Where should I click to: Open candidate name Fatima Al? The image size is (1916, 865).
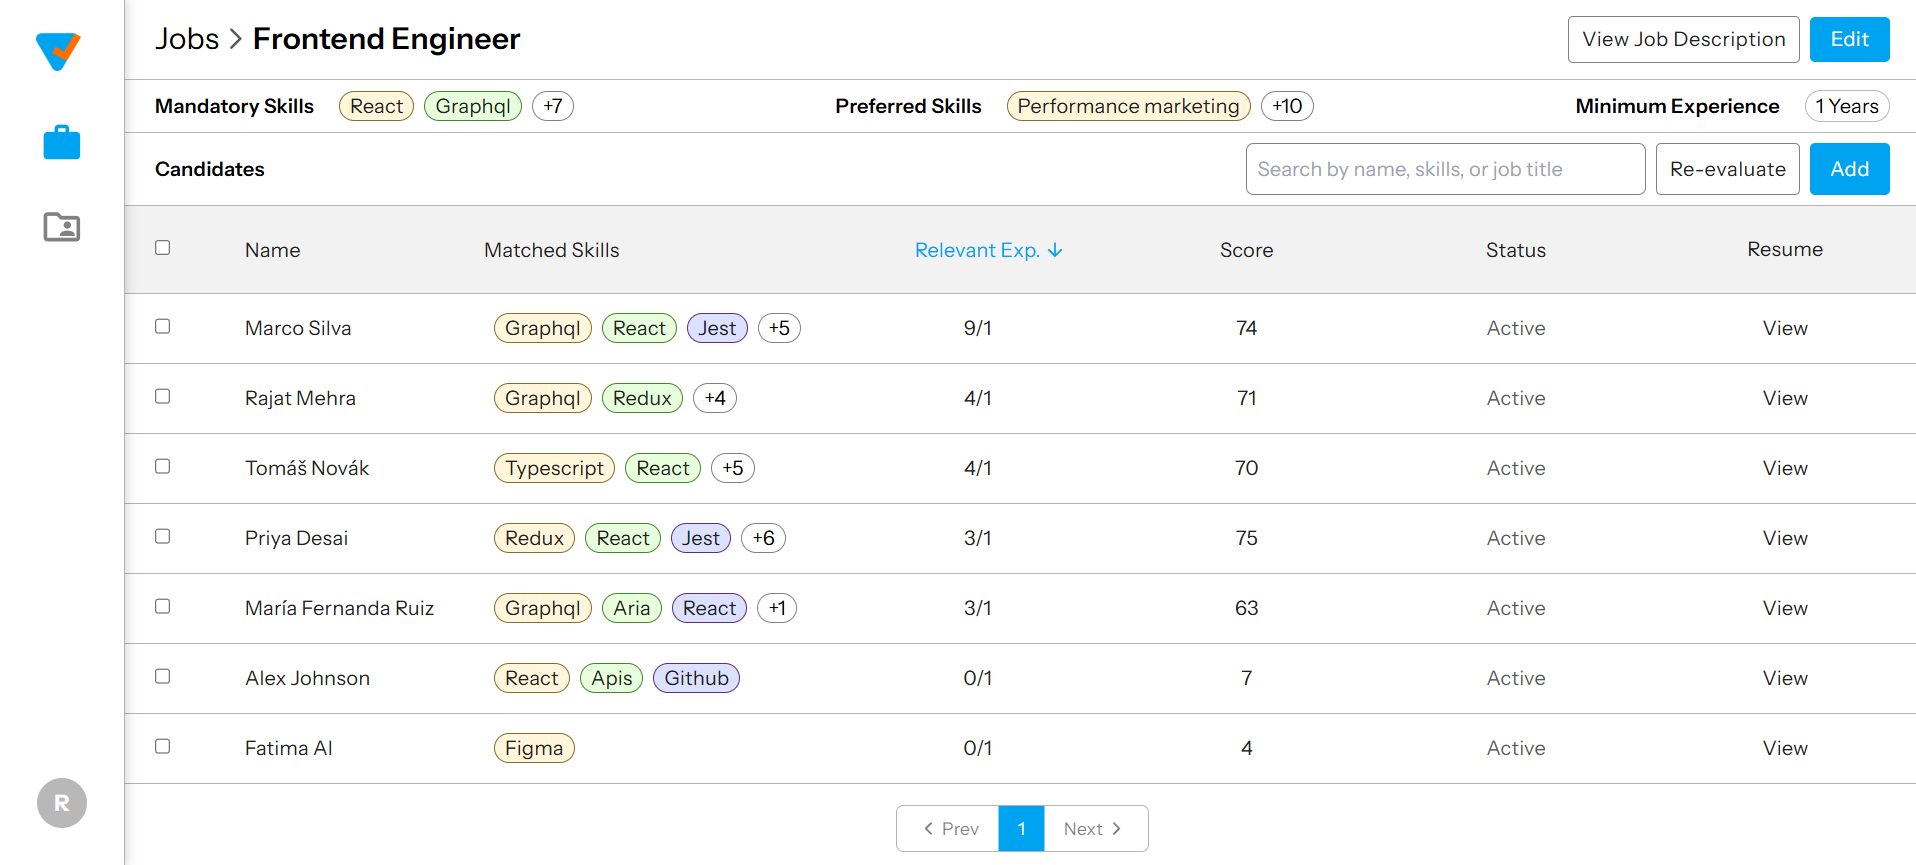coord(289,748)
